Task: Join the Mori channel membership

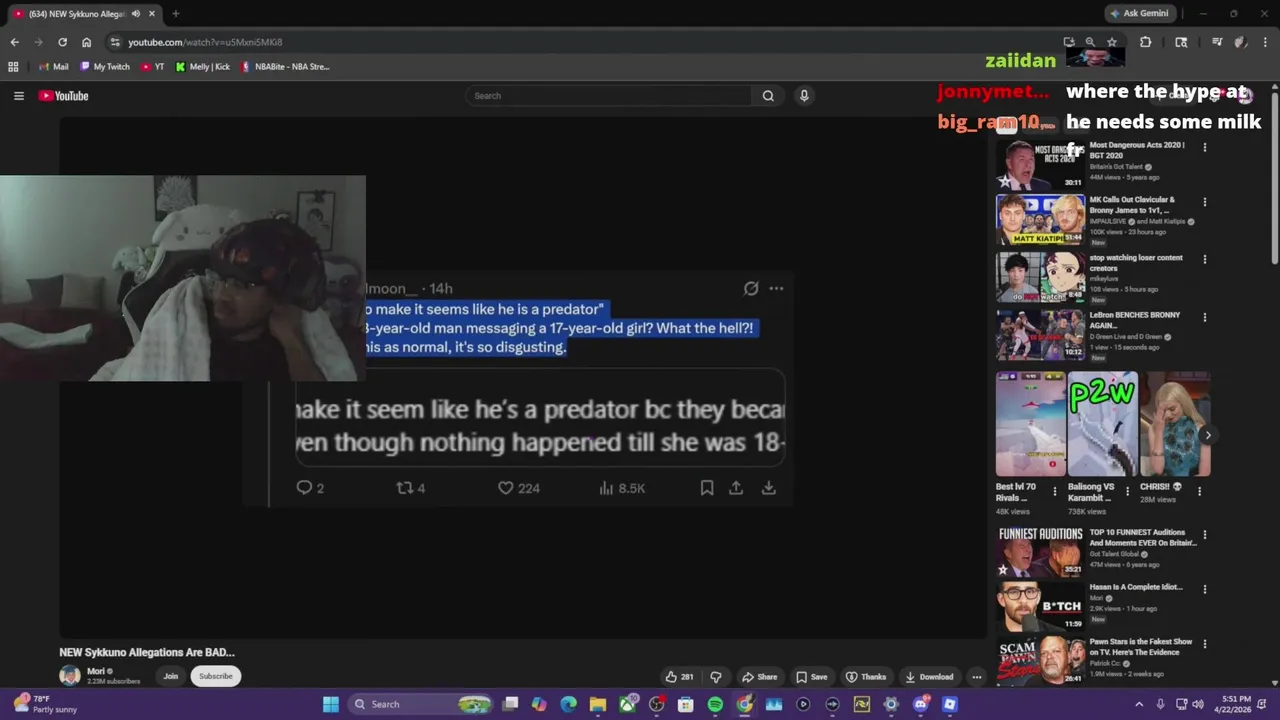Action: pos(171,676)
